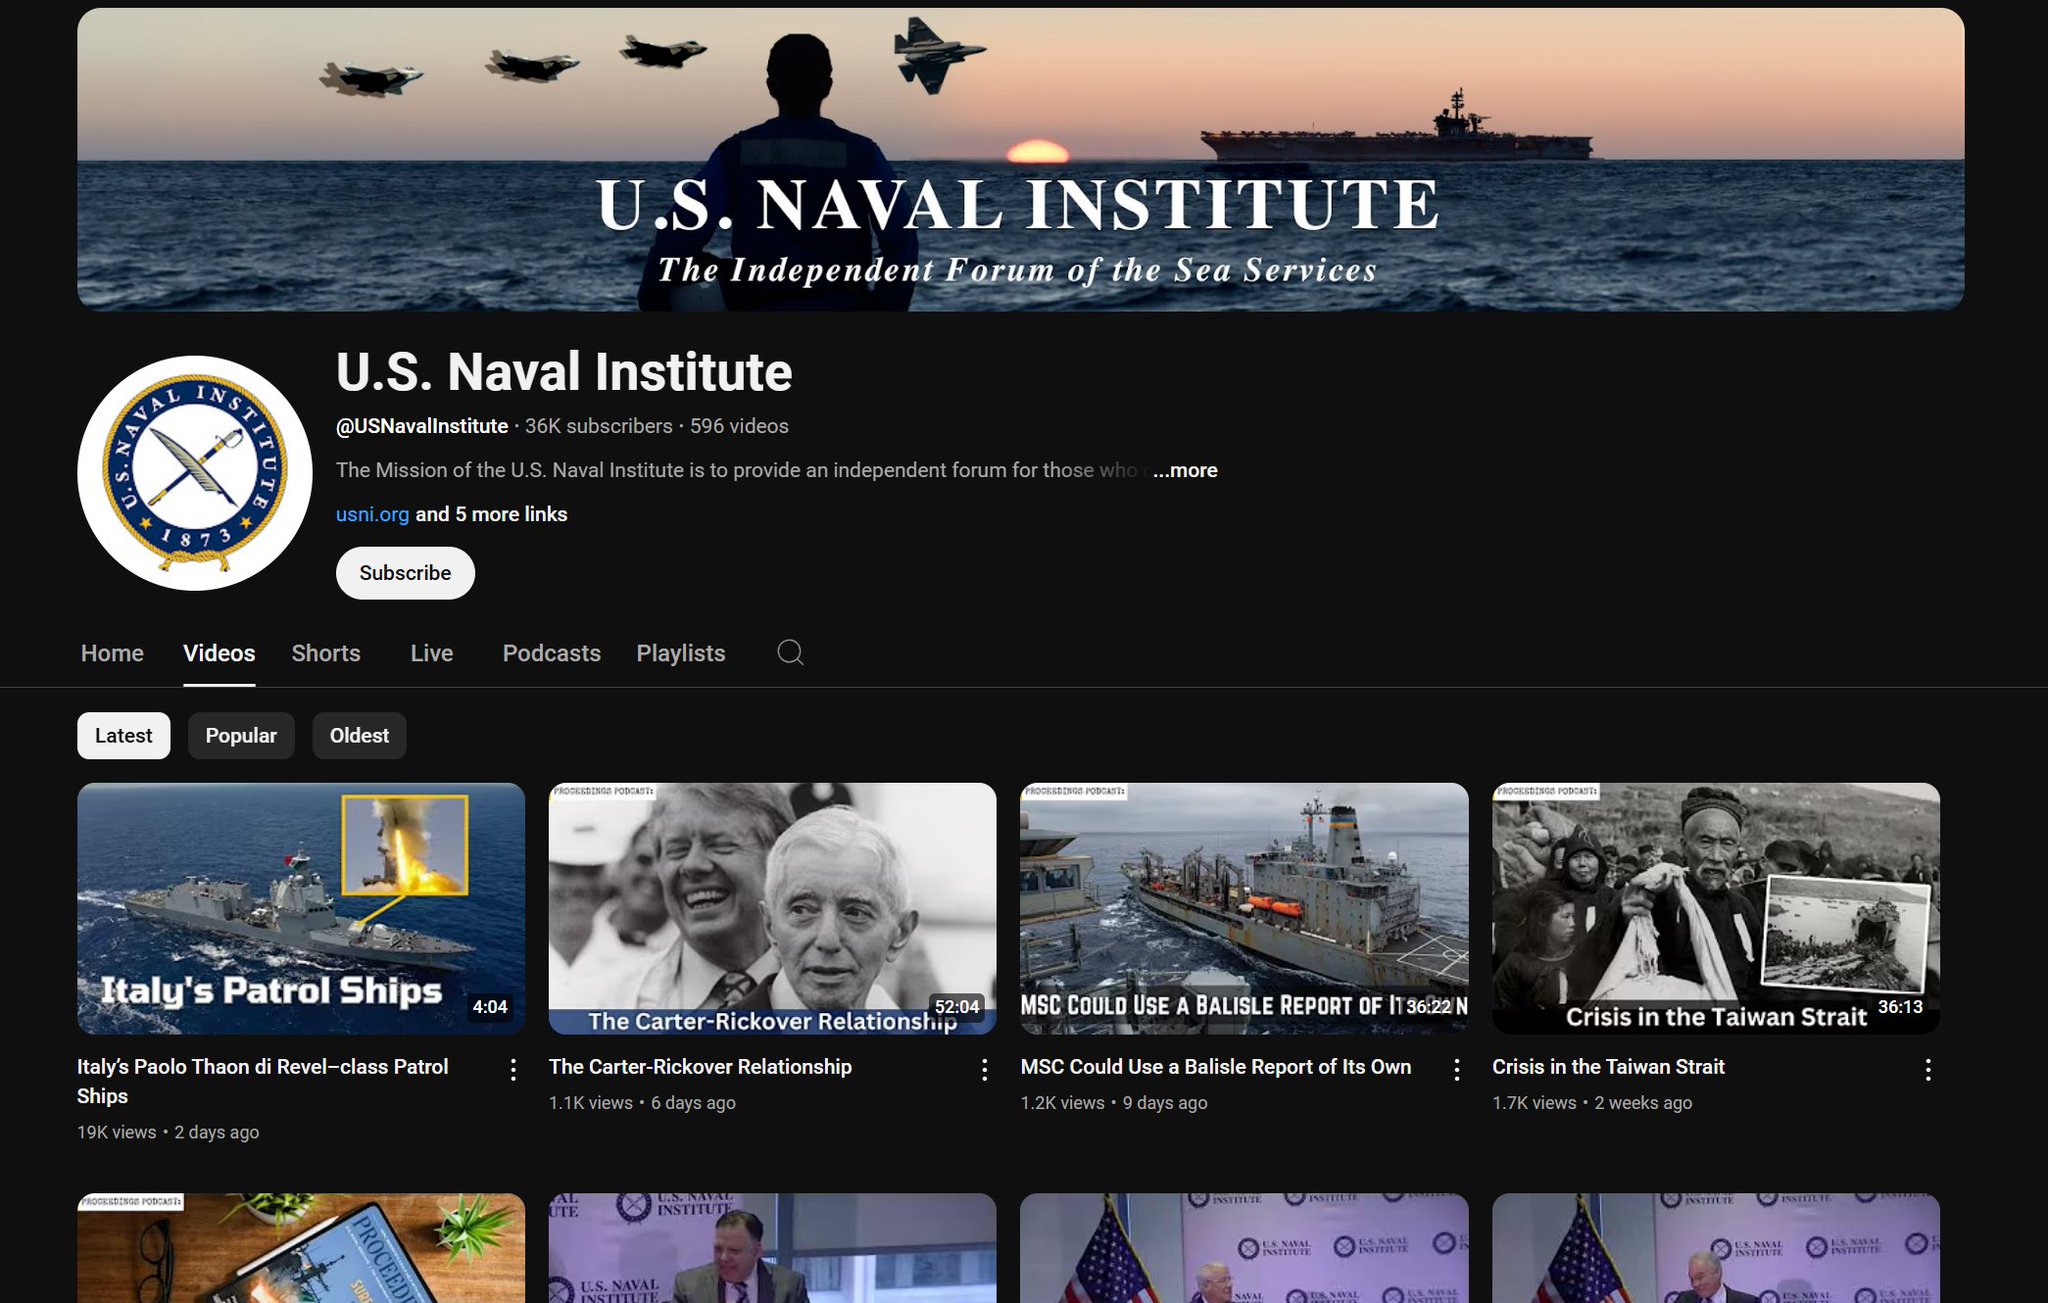This screenshot has height=1303, width=2048.
Task: Subscribe to the U.S. Naval Institute channel
Action: [x=405, y=573]
